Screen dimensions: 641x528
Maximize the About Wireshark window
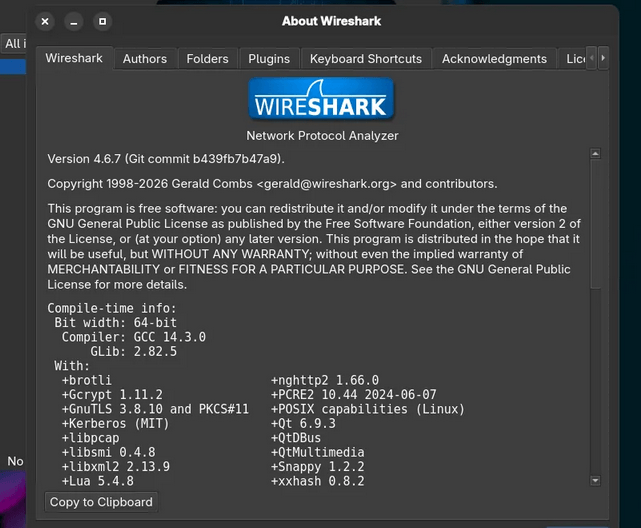click(x=103, y=21)
